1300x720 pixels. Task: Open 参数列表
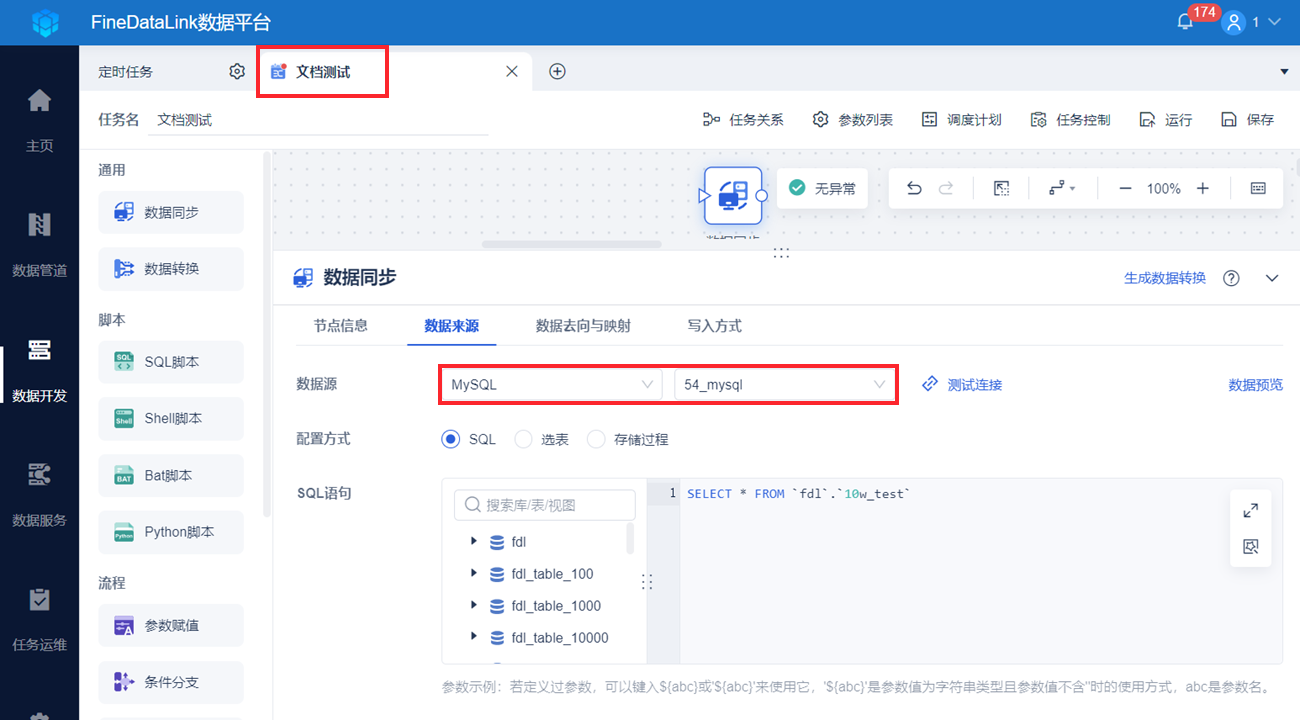853,120
